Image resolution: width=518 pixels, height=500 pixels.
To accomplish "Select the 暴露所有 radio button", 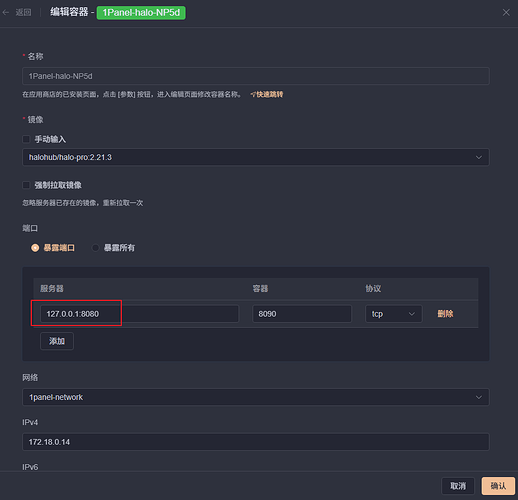I will pos(95,248).
